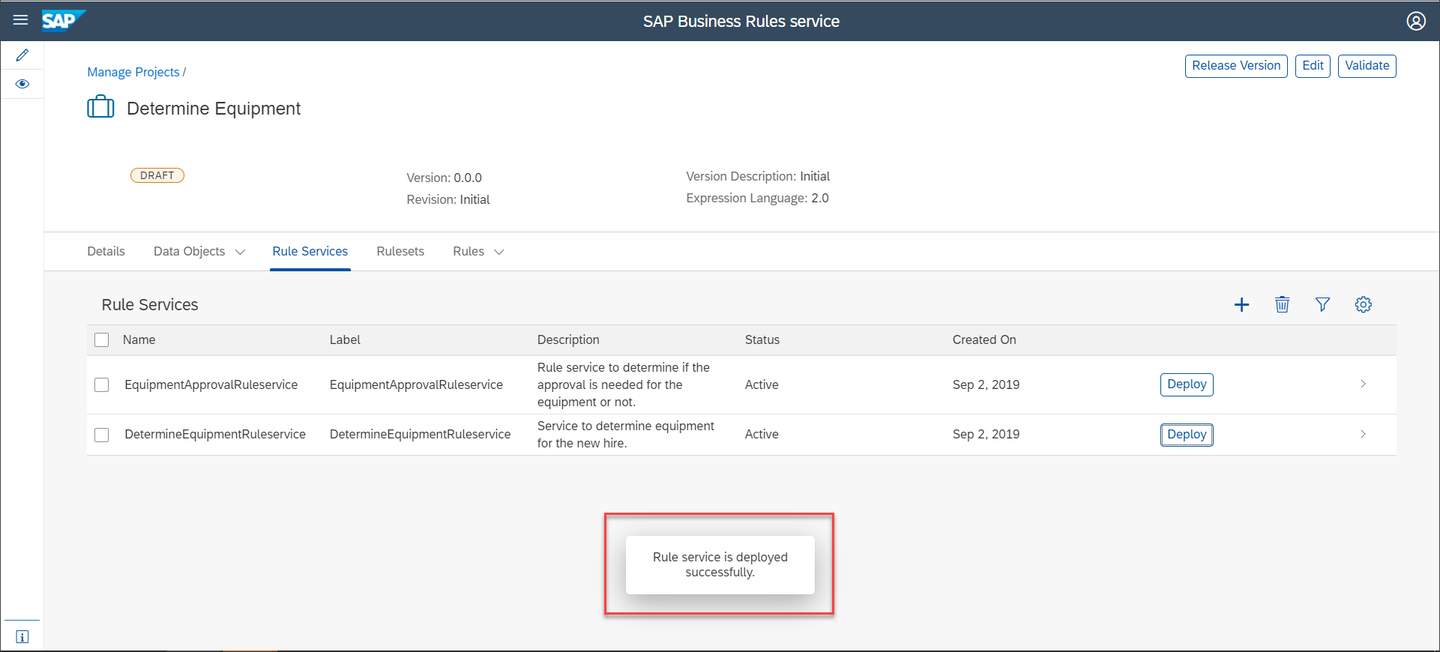Click the SAP Business Rules service header title
Image resolution: width=1440 pixels, height=652 pixels.
741,21
